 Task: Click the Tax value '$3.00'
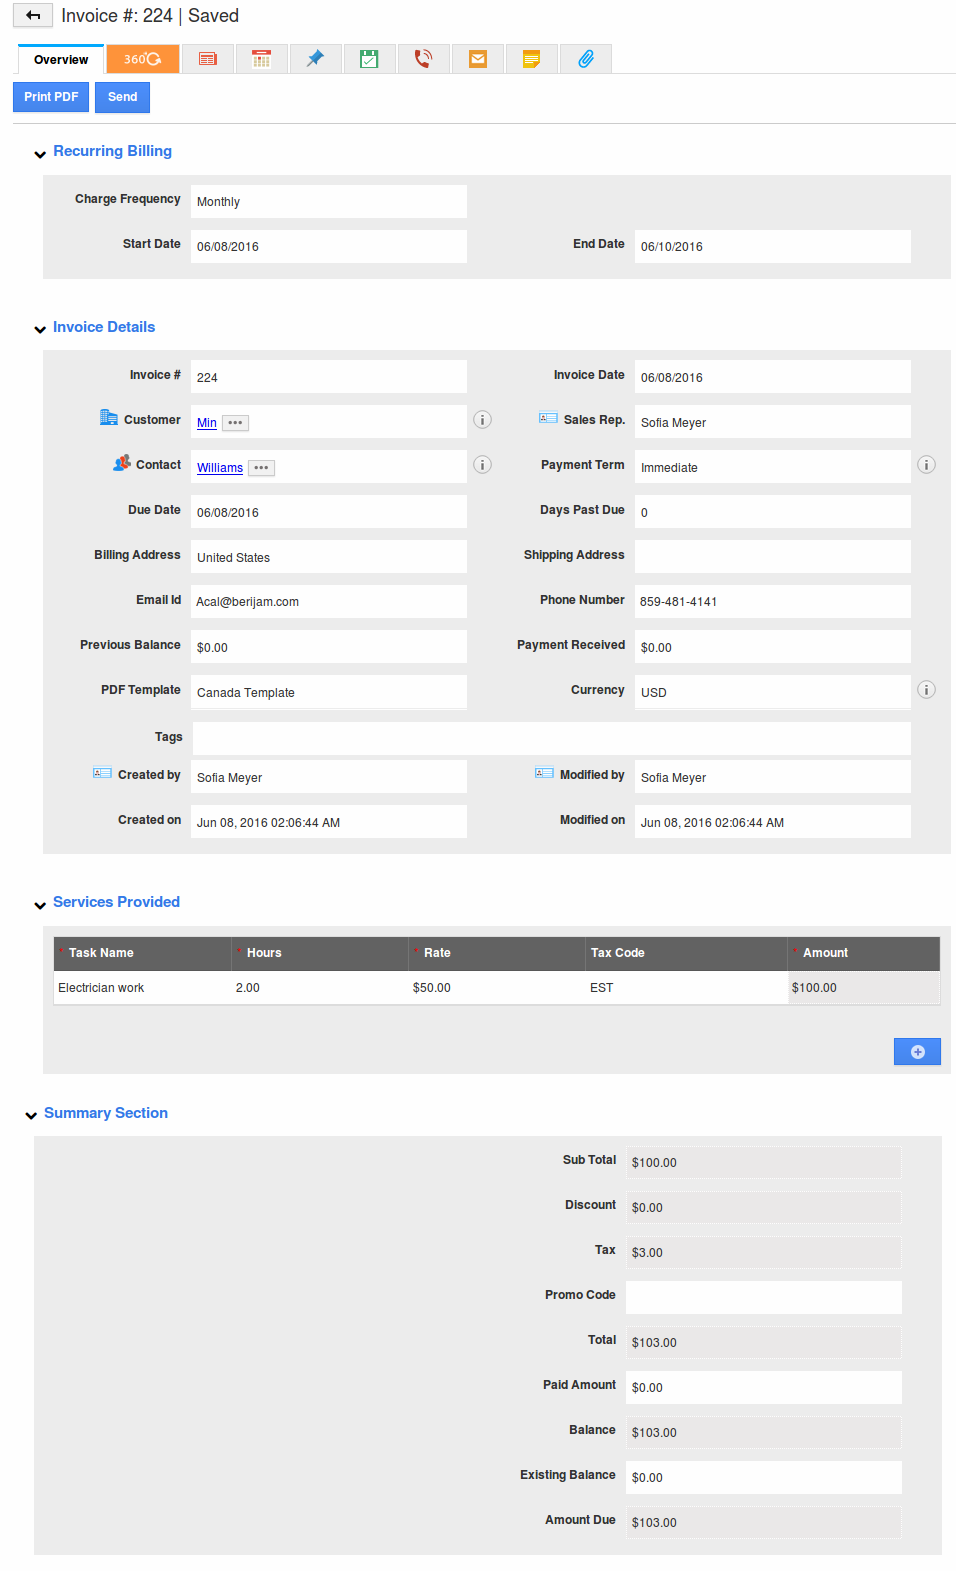click(x=647, y=1253)
